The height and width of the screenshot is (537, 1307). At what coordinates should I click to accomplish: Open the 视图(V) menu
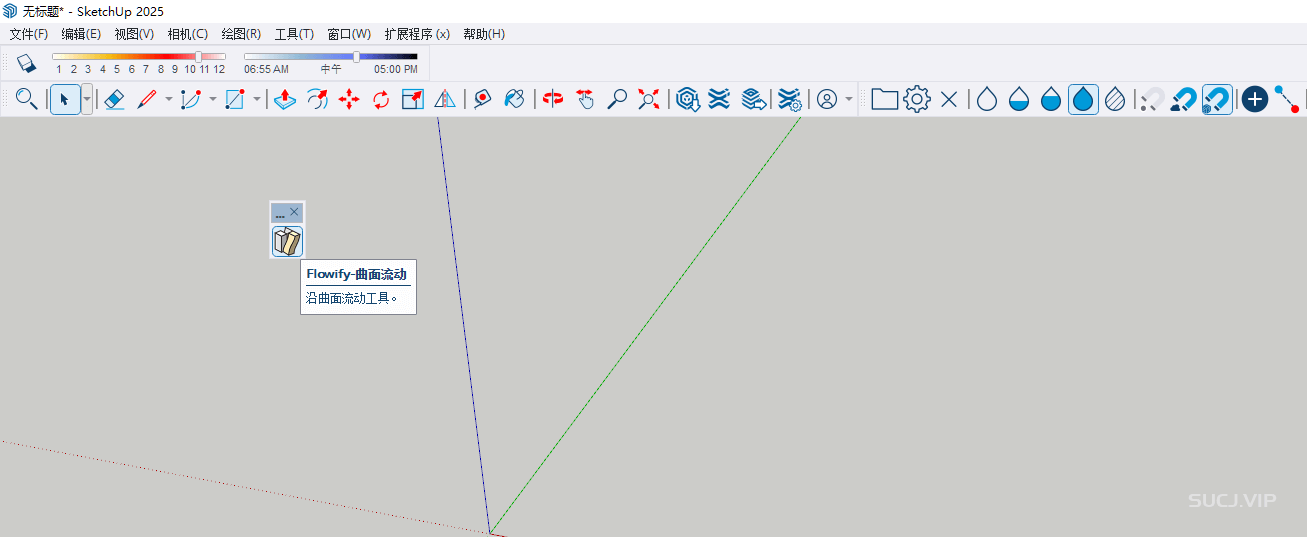coord(134,34)
